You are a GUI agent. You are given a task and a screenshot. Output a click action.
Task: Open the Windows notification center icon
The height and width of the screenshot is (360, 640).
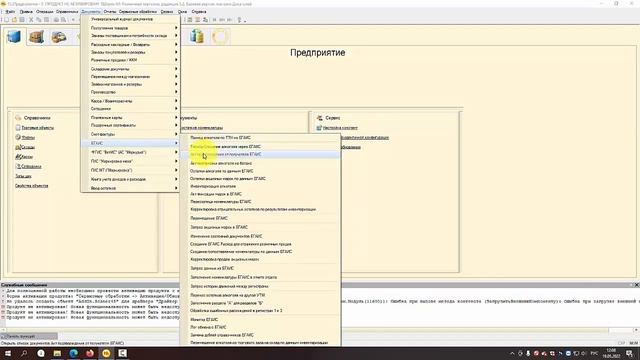629,353
